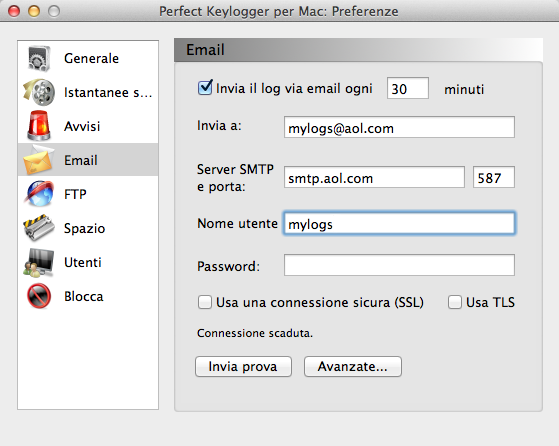
Task: Minimize the Preferenze window
Action: [34, 11]
